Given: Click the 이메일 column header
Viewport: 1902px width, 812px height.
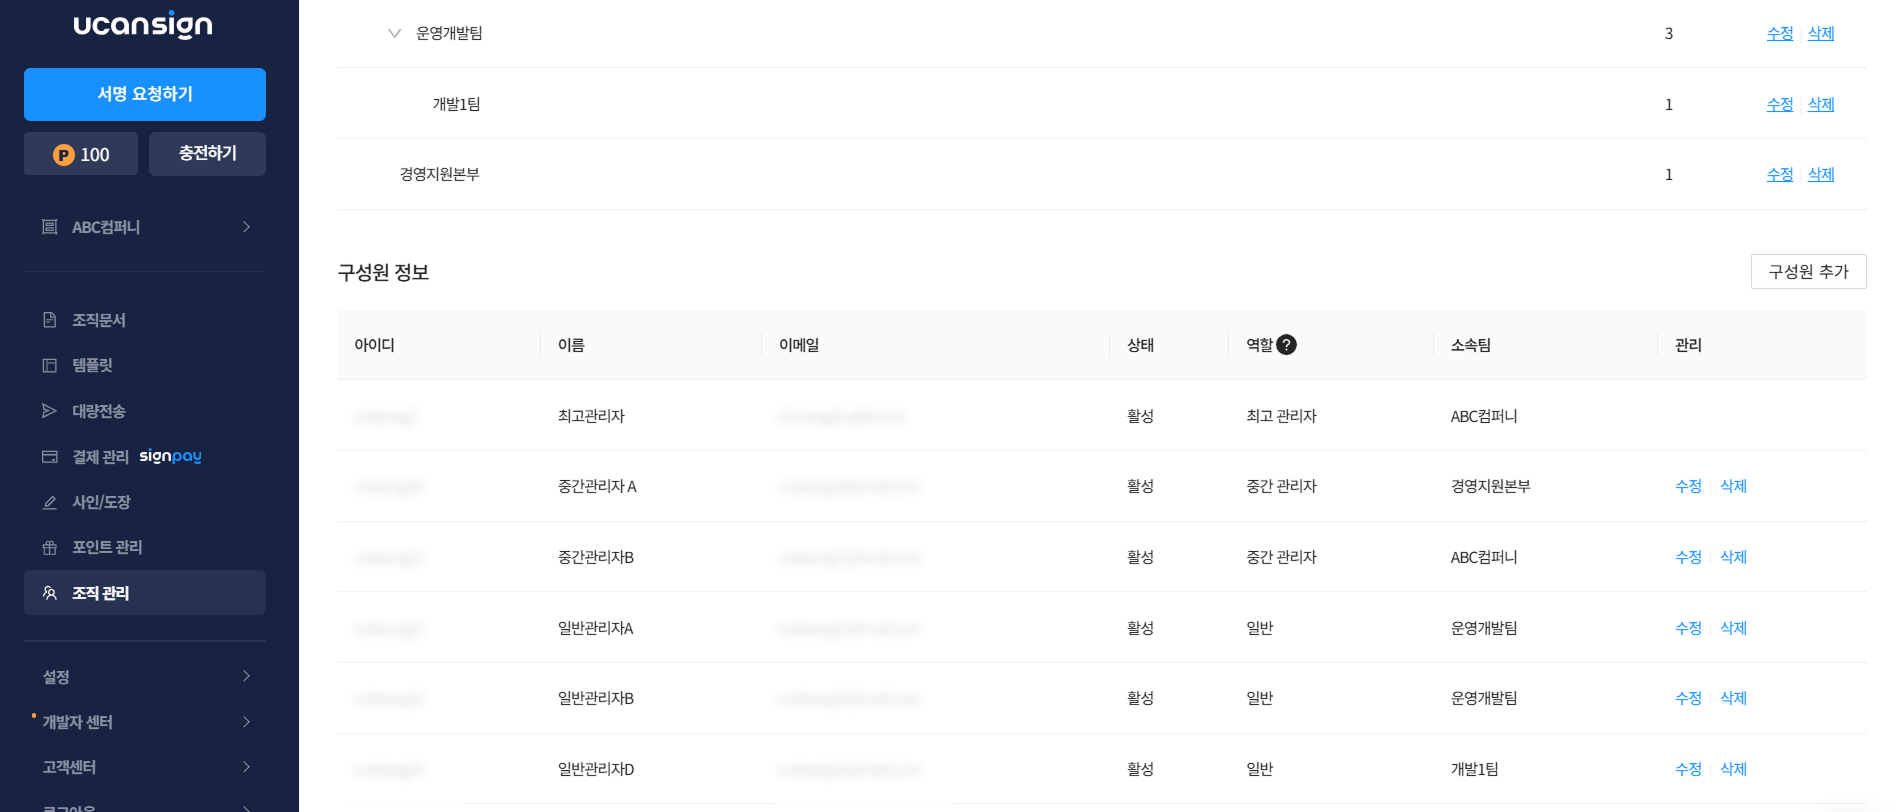Looking at the screenshot, I should pyautogui.click(x=799, y=345).
